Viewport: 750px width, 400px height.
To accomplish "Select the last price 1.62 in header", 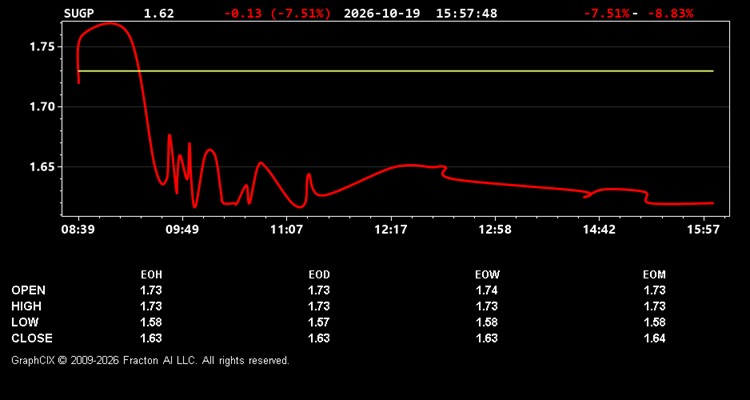I will coord(159,13).
